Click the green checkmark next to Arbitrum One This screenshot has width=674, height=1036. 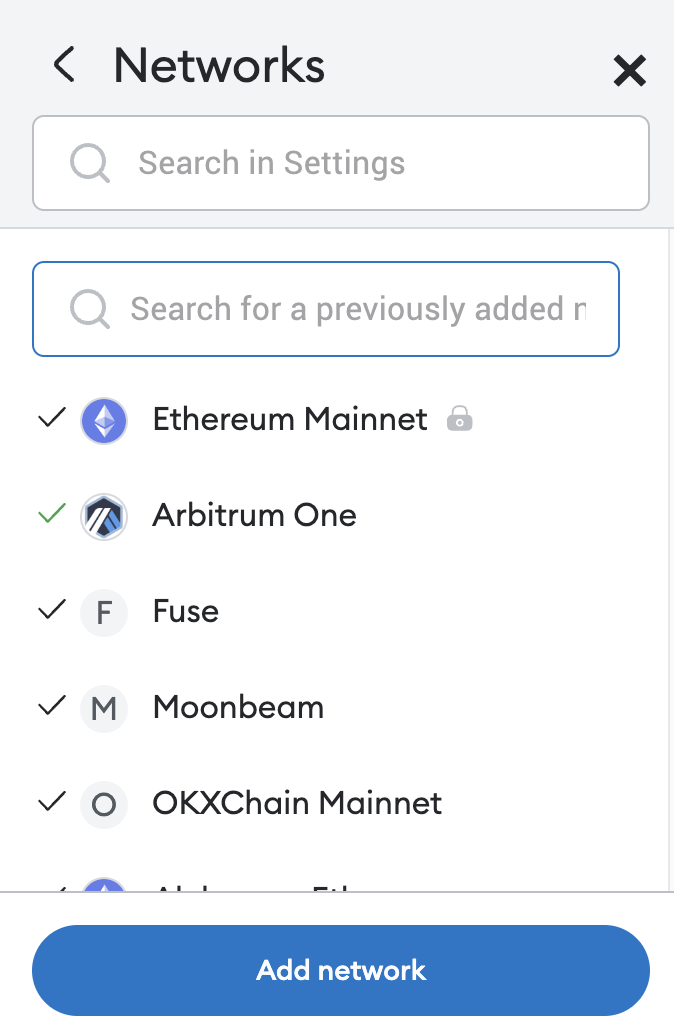pos(51,514)
